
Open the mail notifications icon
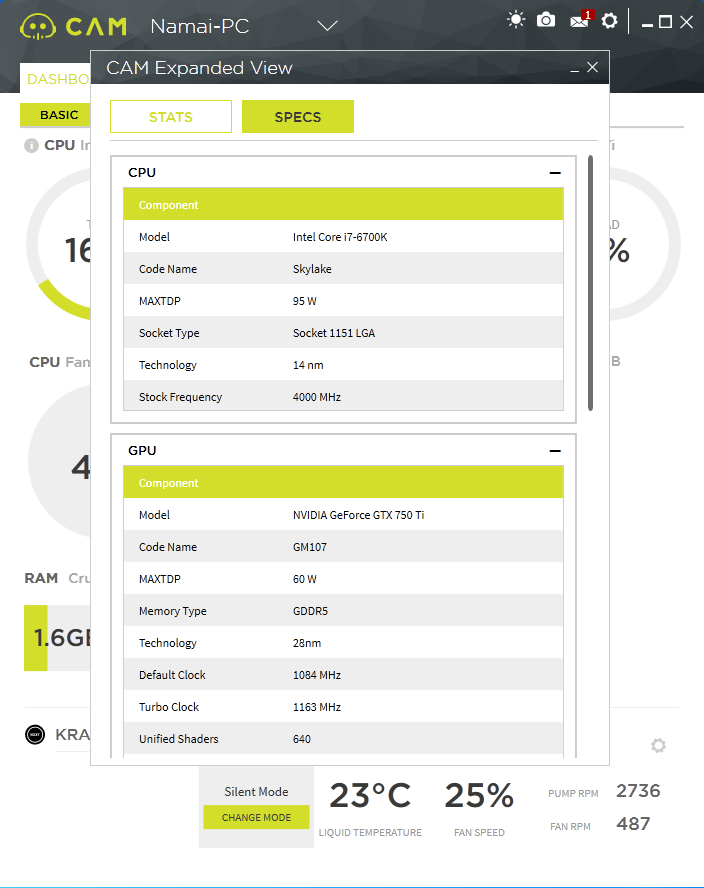click(x=581, y=20)
